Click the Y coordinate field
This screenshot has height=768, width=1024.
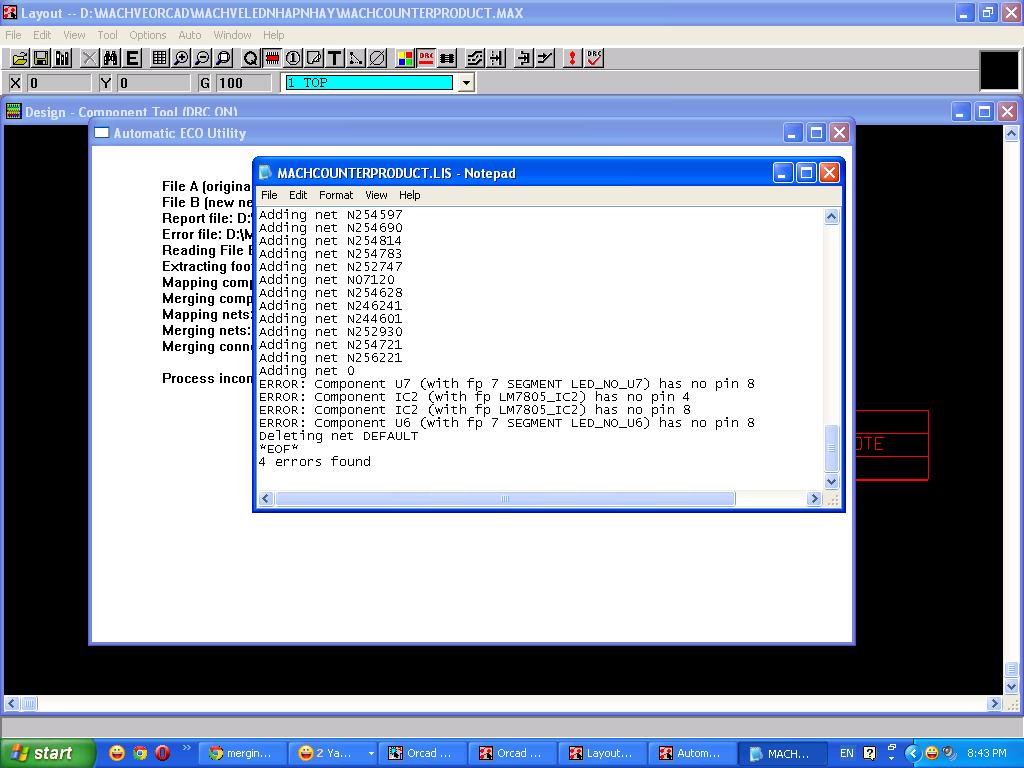[x=153, y=83]
